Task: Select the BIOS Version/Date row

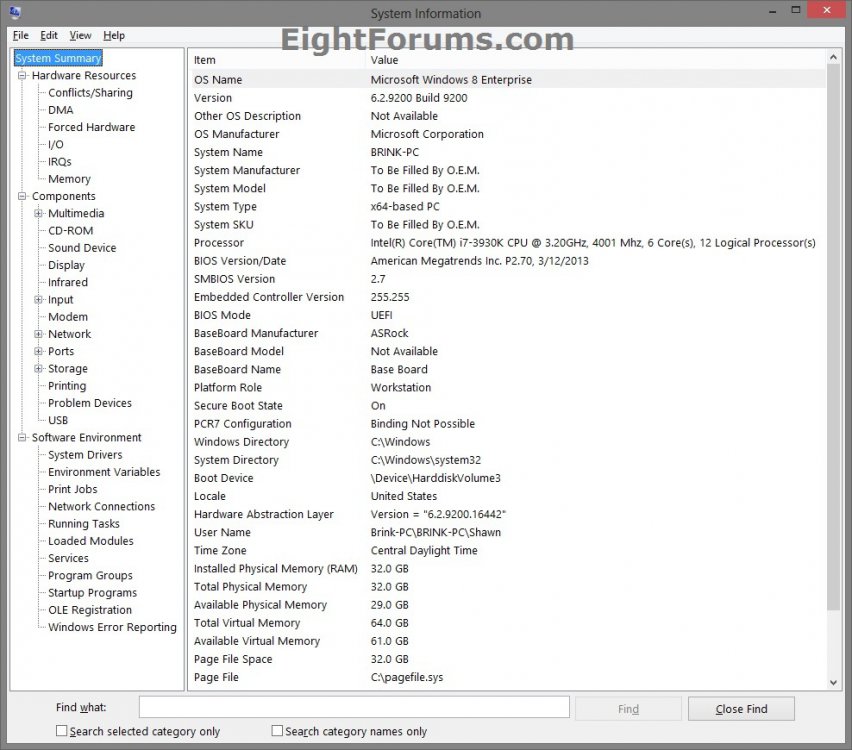Action: pos(508,261)
